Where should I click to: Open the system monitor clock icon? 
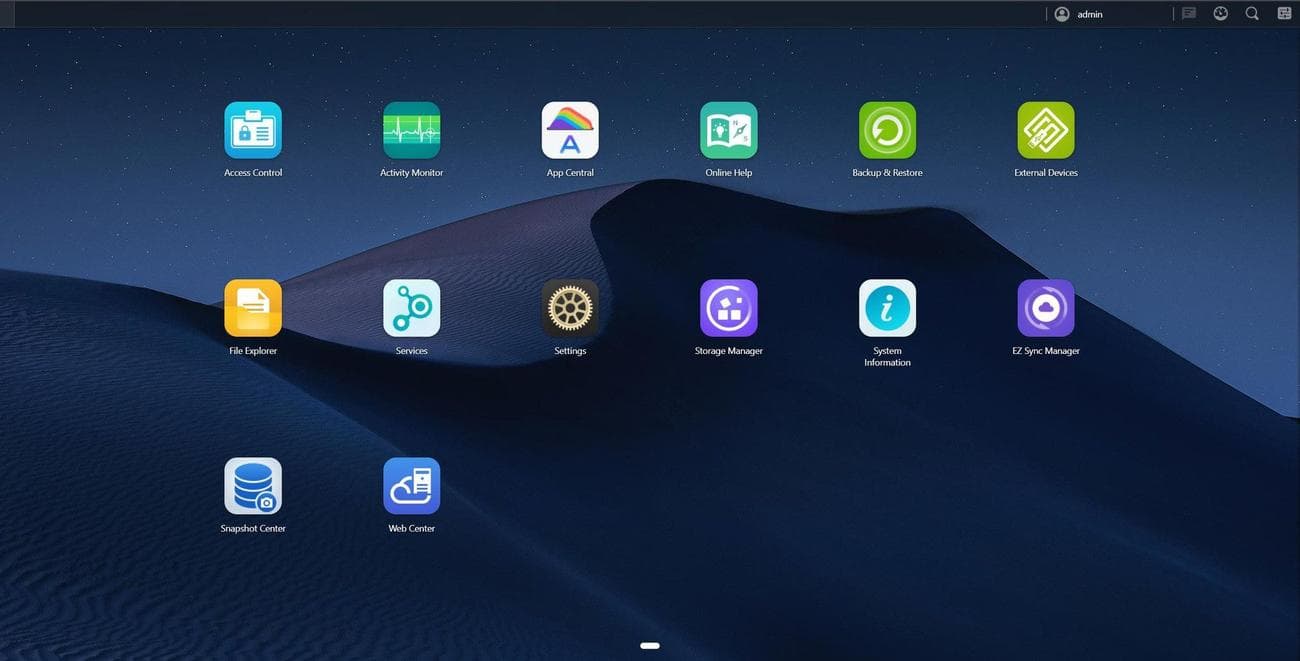(x=1220, y=13)
